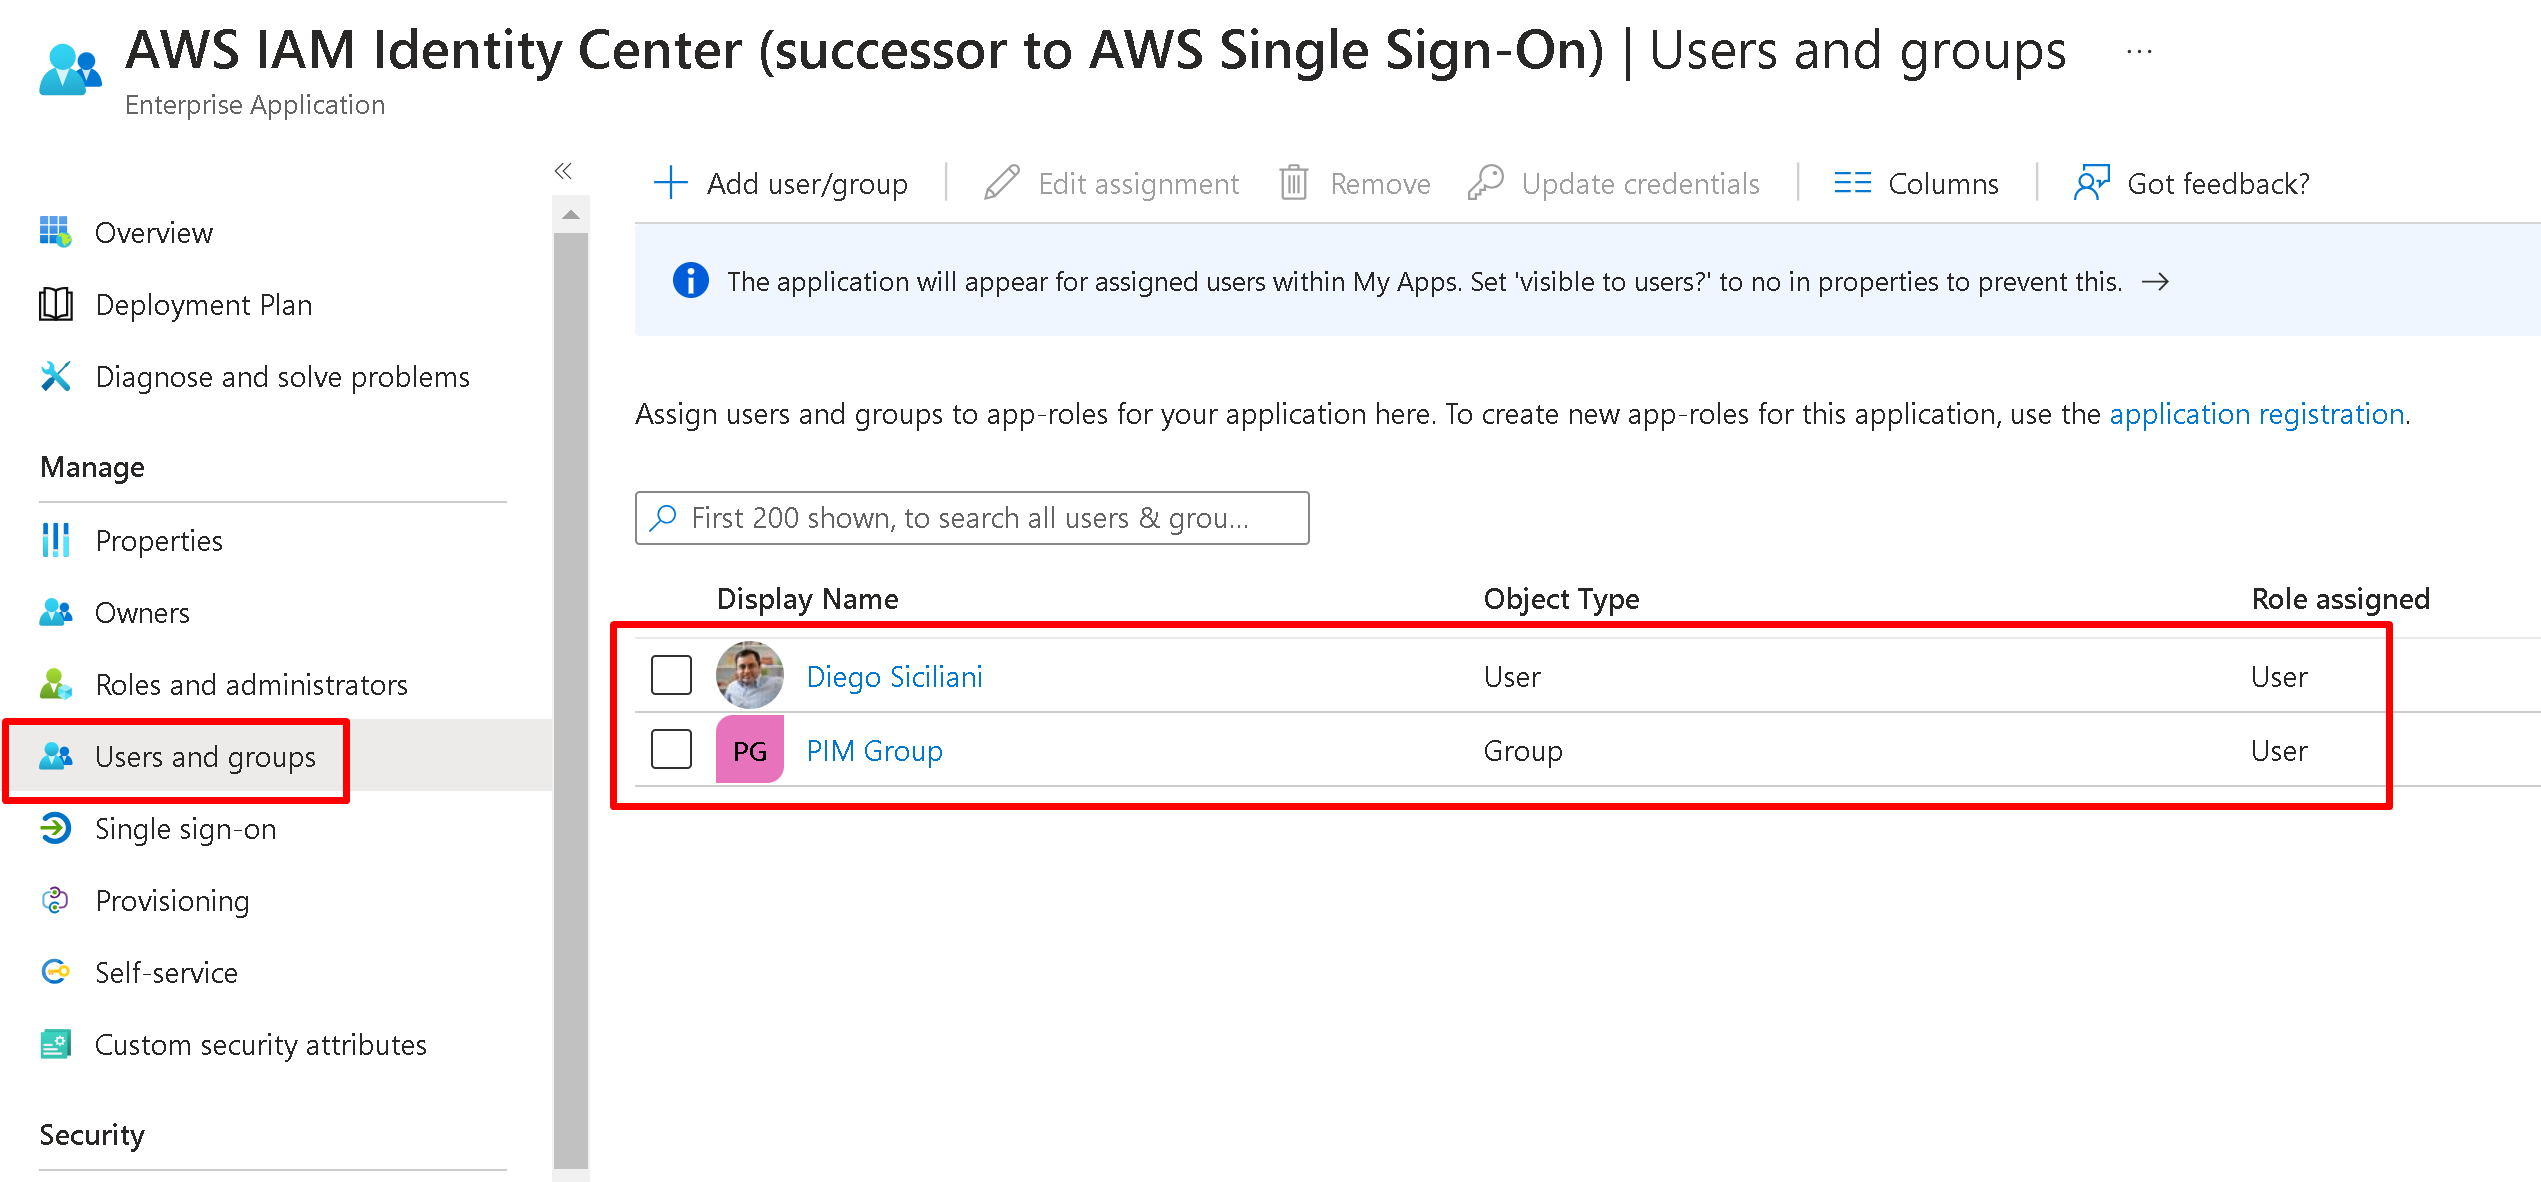The height and width of the screenshot is (1182, 2541).
Task: Click the Columns list icon
Action: (1852, 183)
